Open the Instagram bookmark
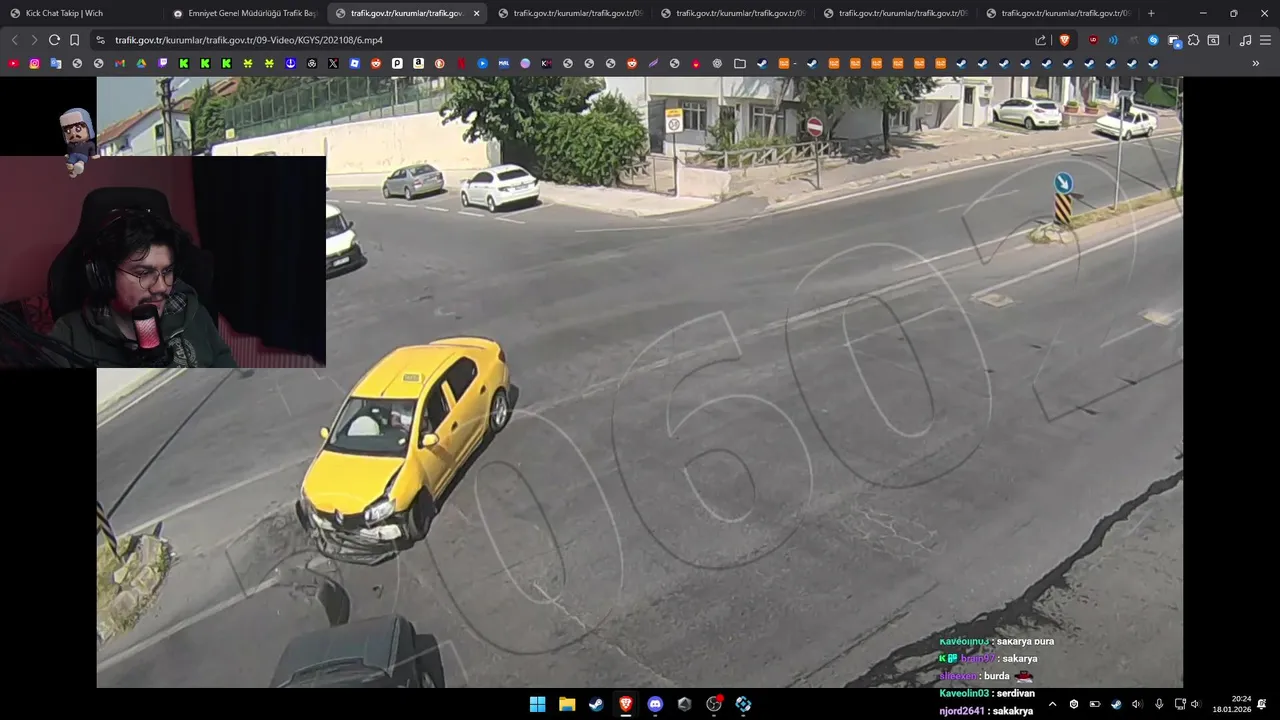The image size is (1280, 720). tap(34, 63)
